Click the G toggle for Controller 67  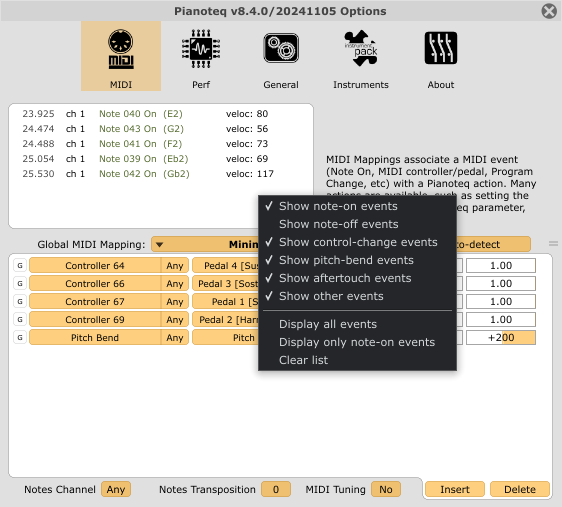(20, 301)
